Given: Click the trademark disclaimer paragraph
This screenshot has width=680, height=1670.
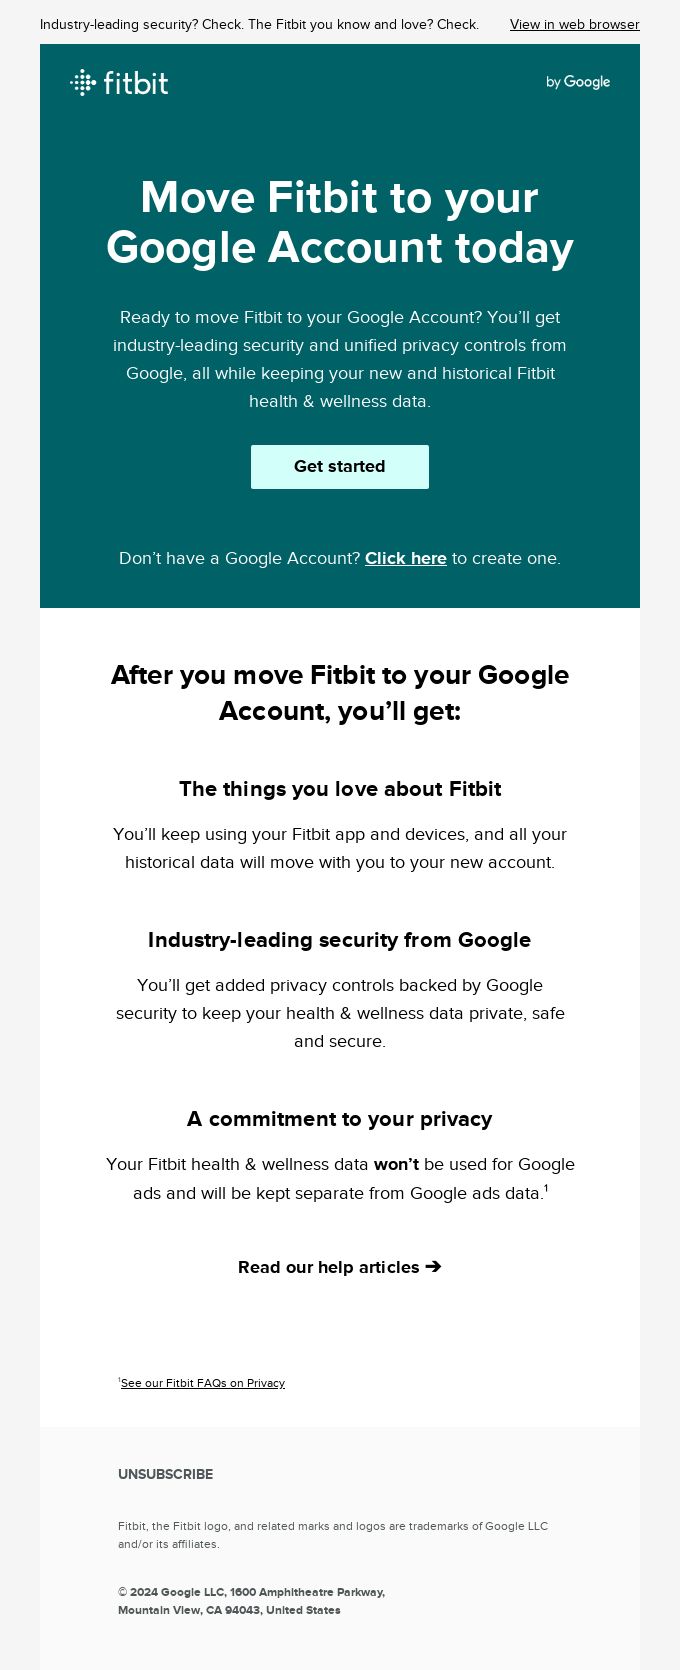Looking at the screenshot, I should pos(333,1535).
